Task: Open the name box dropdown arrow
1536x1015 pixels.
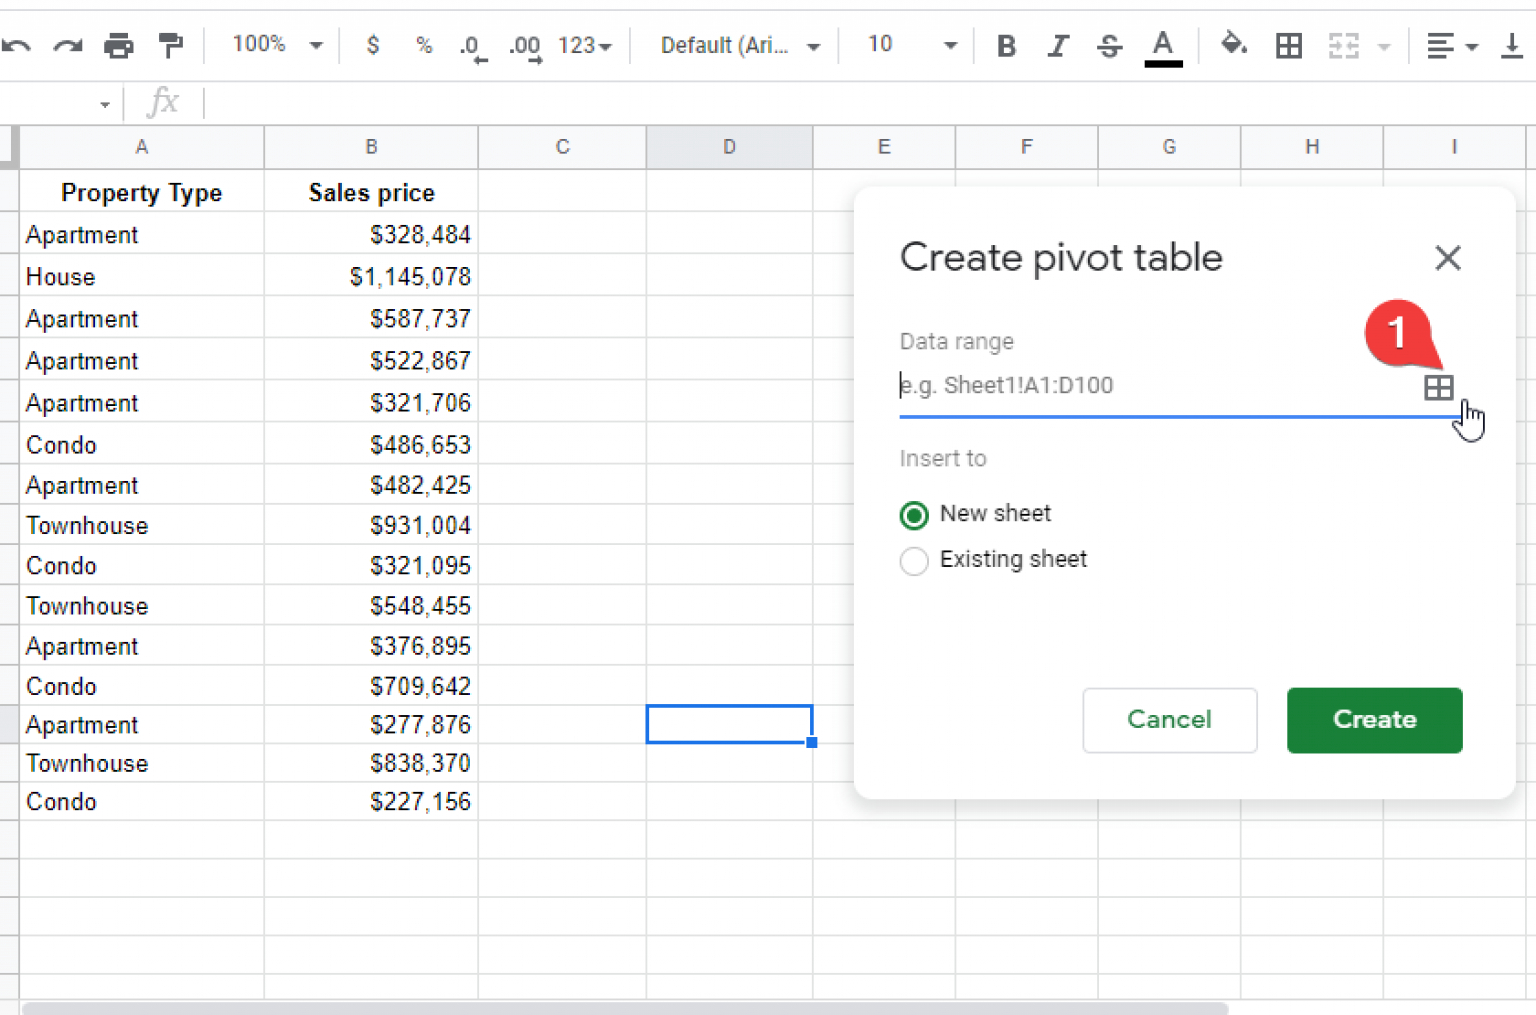Action: [x=105, y=104]
